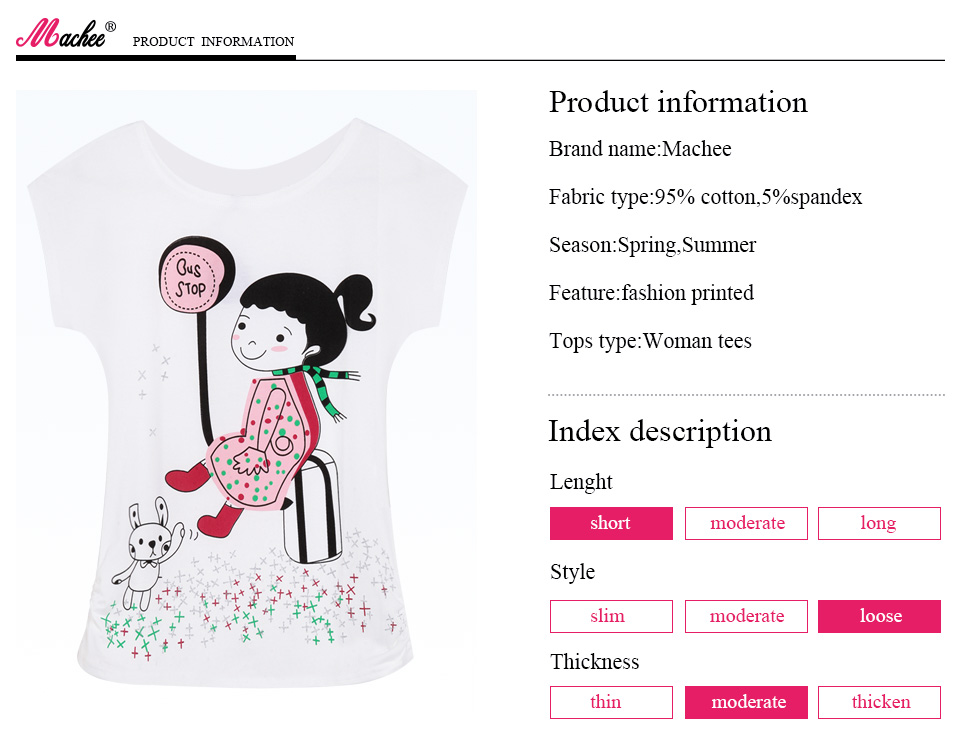960x750 pixels.
Task: Click the Brand name Machee text
Action: (x=640, y=149)
